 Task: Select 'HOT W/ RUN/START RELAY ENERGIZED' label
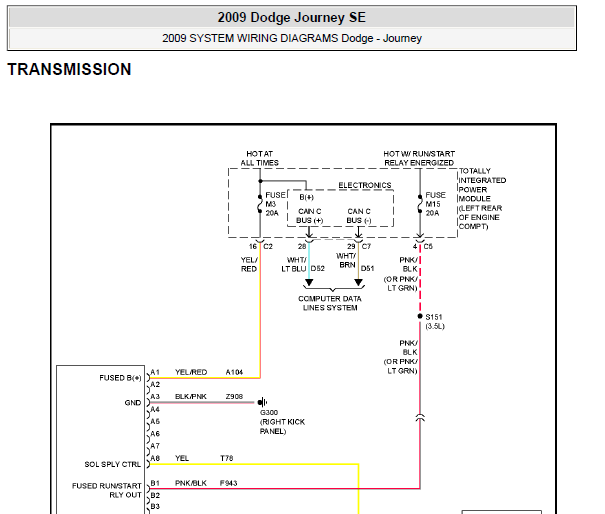pyautogui.click(x=419, y=158)
